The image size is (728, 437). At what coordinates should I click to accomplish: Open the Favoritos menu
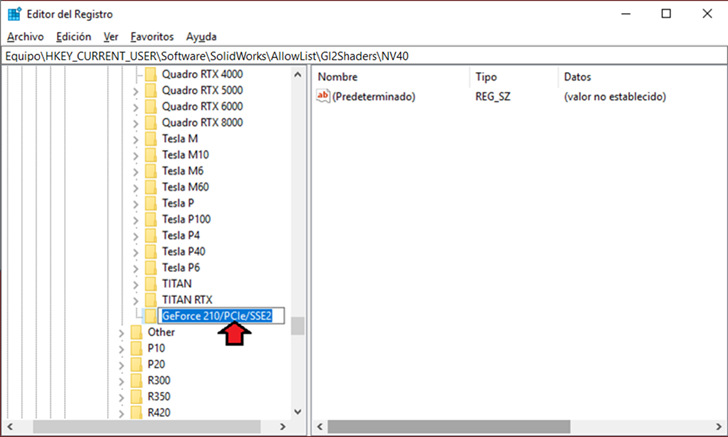[x=152, y=37]
